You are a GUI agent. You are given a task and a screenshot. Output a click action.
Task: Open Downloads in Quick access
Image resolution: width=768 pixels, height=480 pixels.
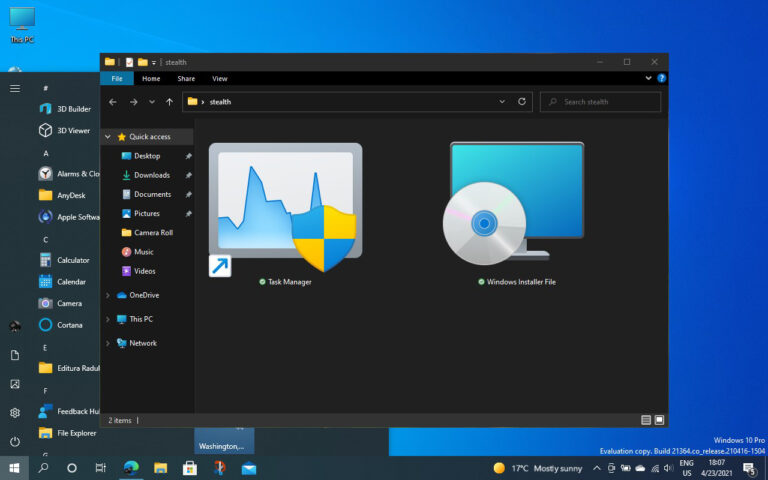[151, 175]
